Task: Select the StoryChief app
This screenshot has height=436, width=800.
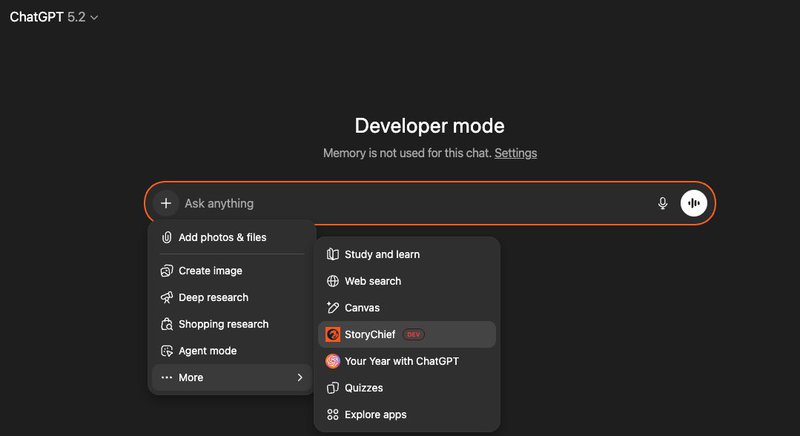Action: tap(407, 335)
